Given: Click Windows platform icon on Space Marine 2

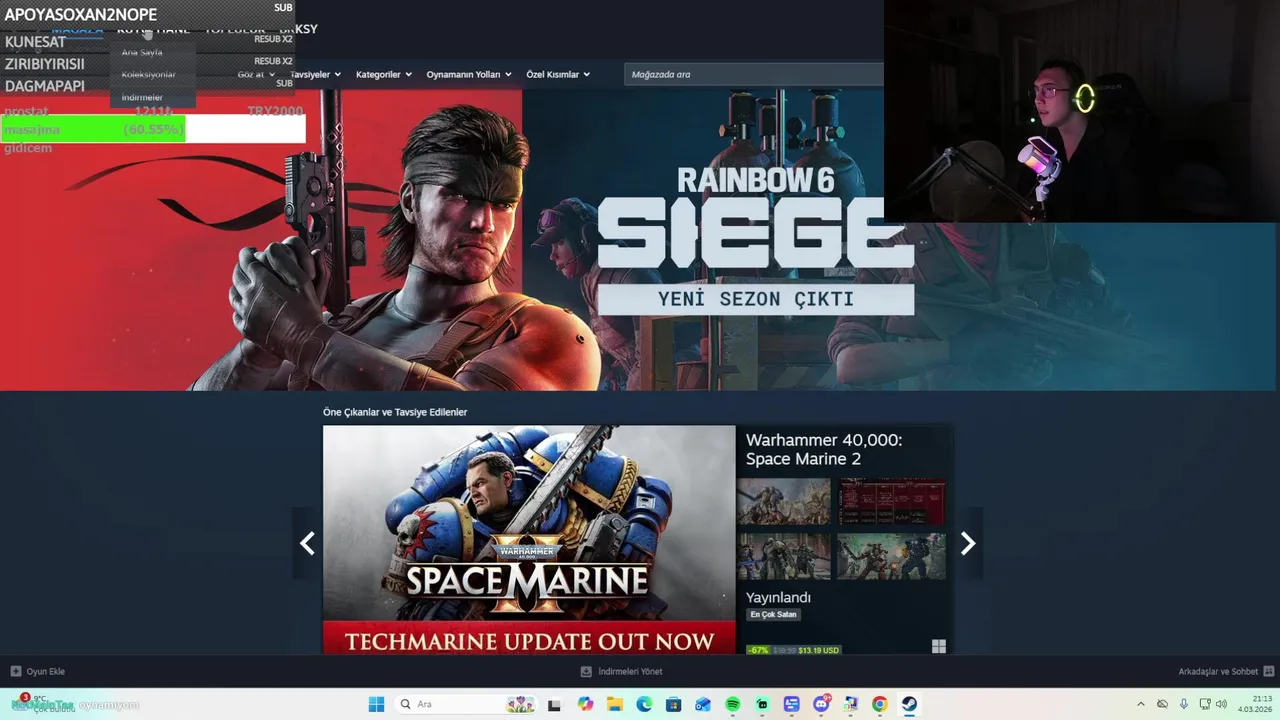Looking at the screenshot, I should point(938,647).
